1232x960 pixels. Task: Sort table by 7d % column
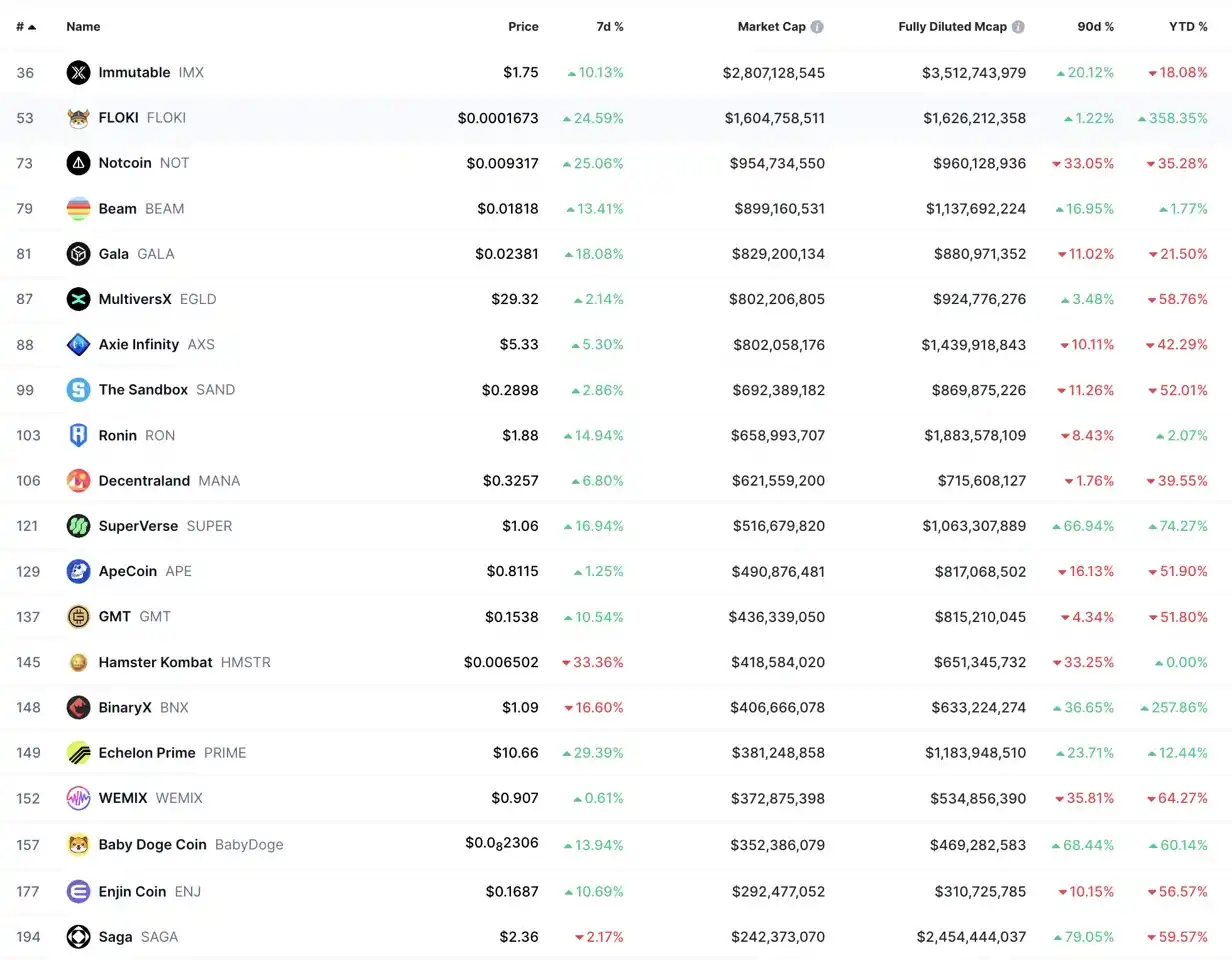pos(609,27)
